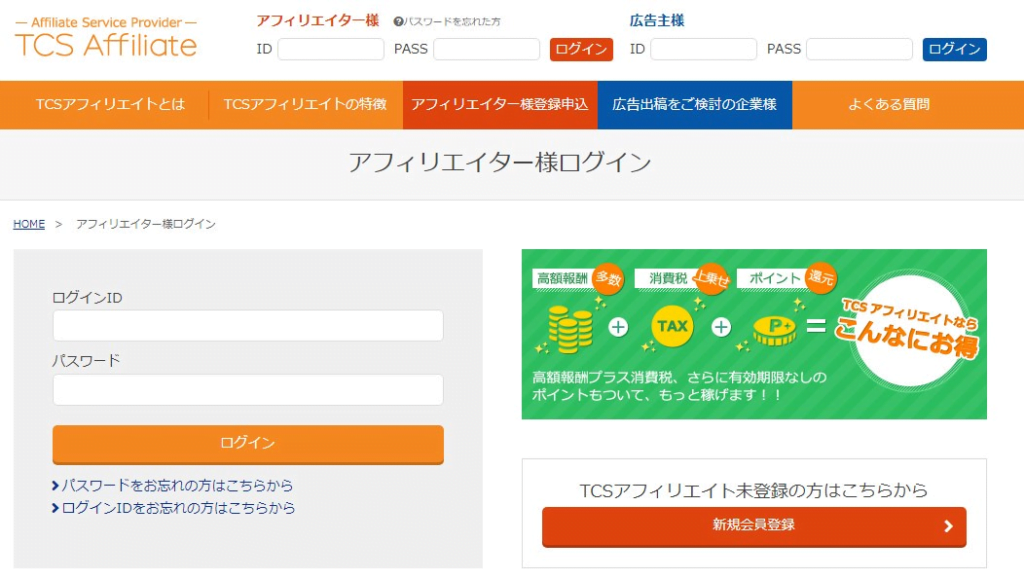Click the TCS Affiliate logo
The height and width of the screenshot is (578, 1024).
[106, 38]
